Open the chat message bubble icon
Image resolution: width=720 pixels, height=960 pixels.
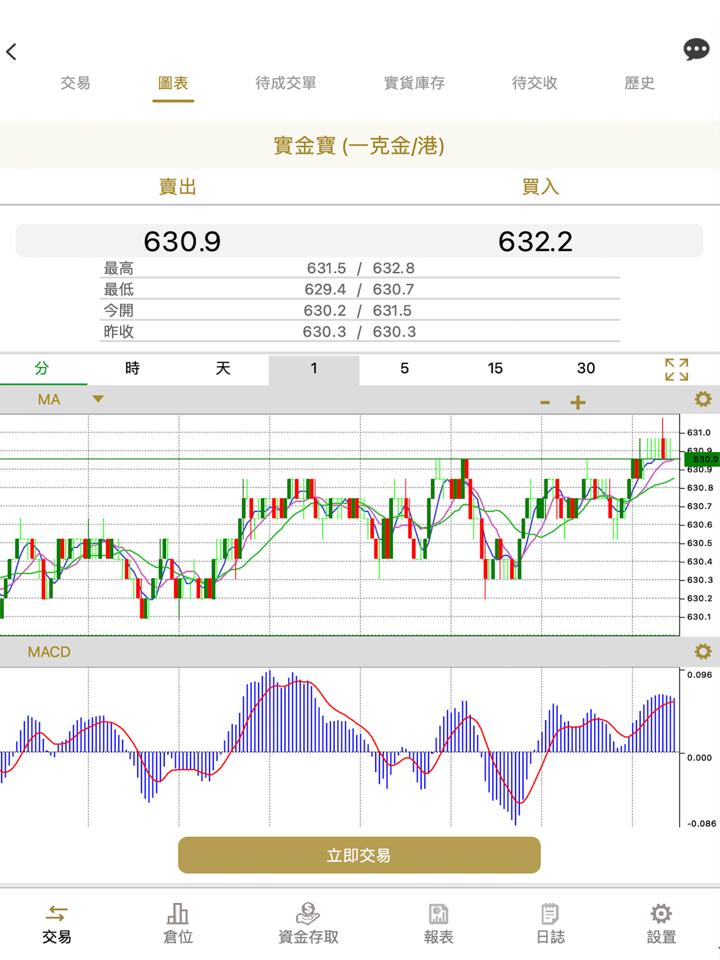[696, 50]
